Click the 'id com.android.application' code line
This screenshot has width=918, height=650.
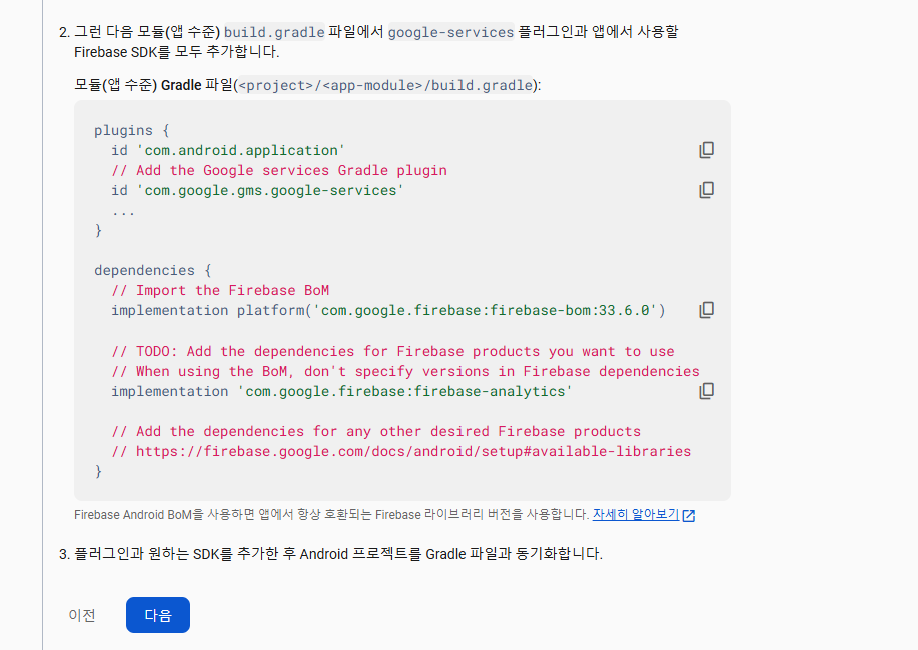click(x=228, y=150)
